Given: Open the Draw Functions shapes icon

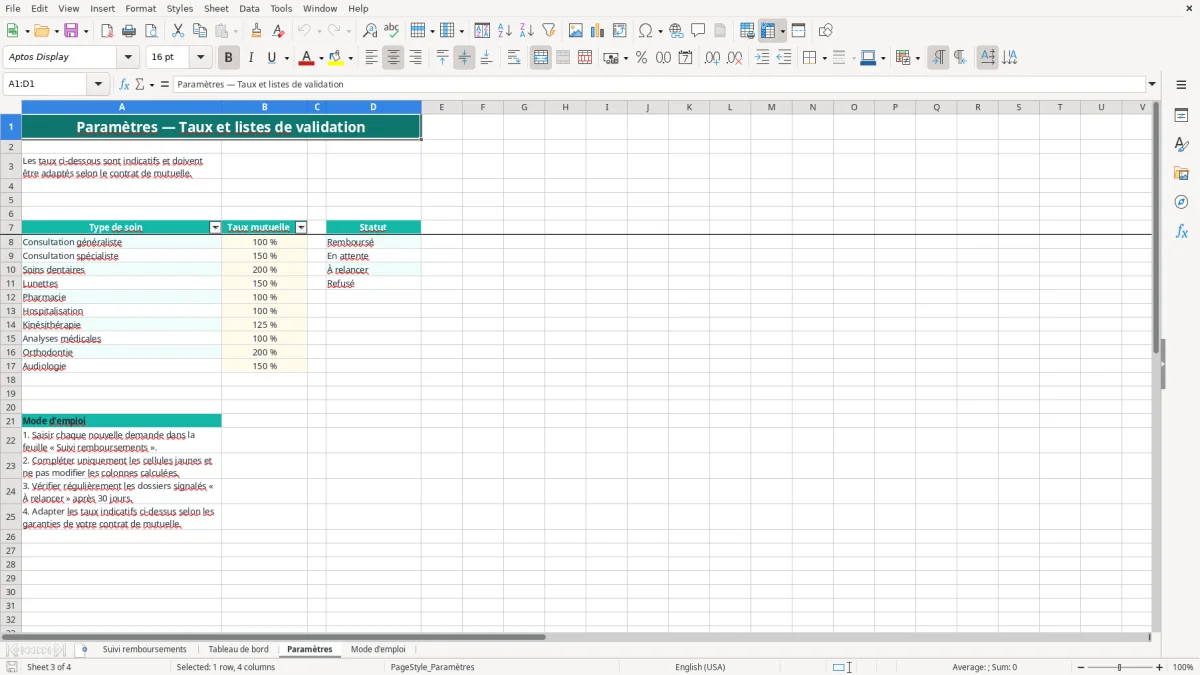Looking at the screenshot, I should click(826, 31).
